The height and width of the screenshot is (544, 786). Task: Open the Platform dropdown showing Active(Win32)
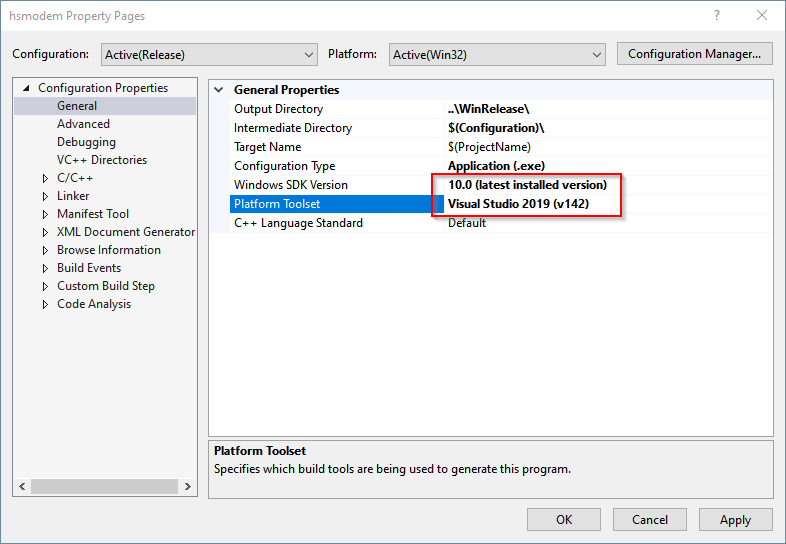(497, 54)
